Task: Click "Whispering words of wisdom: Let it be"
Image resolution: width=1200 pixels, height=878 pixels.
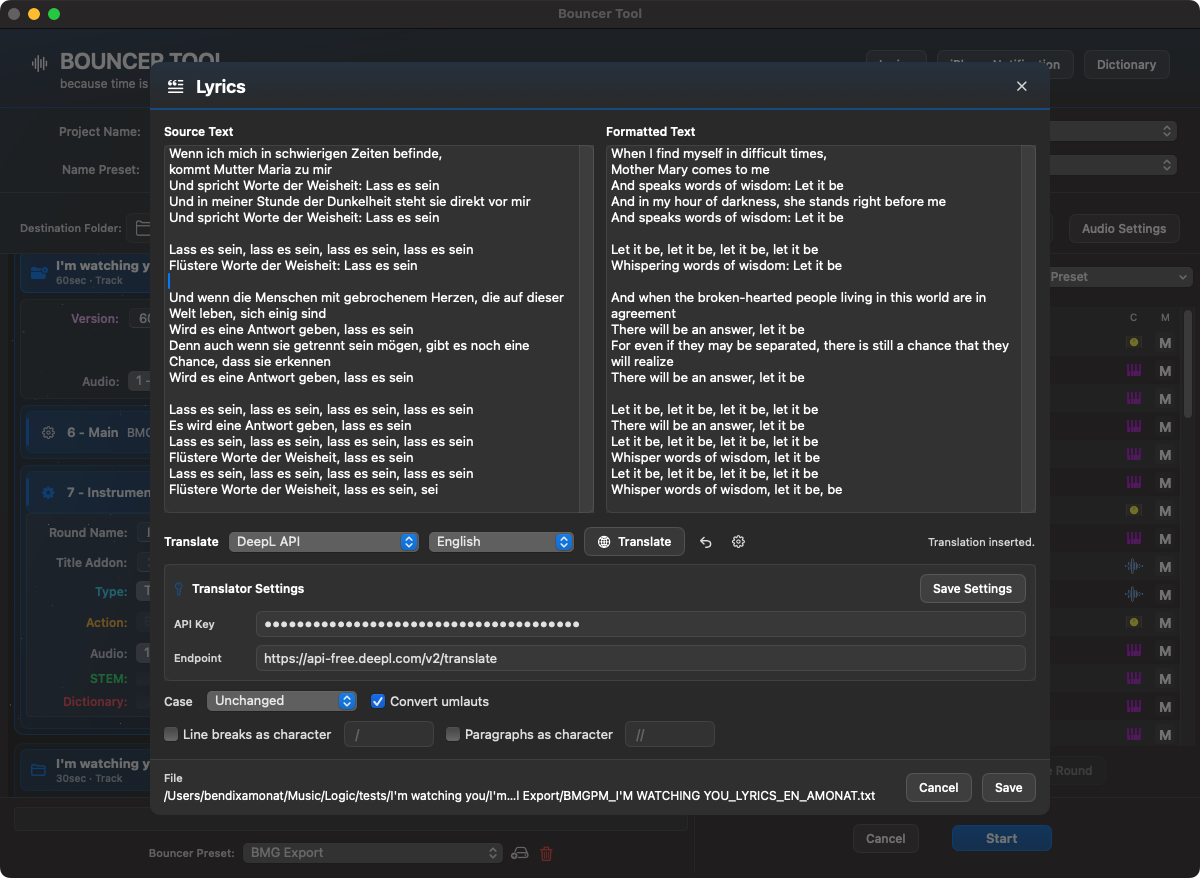Action: [726, 266]
